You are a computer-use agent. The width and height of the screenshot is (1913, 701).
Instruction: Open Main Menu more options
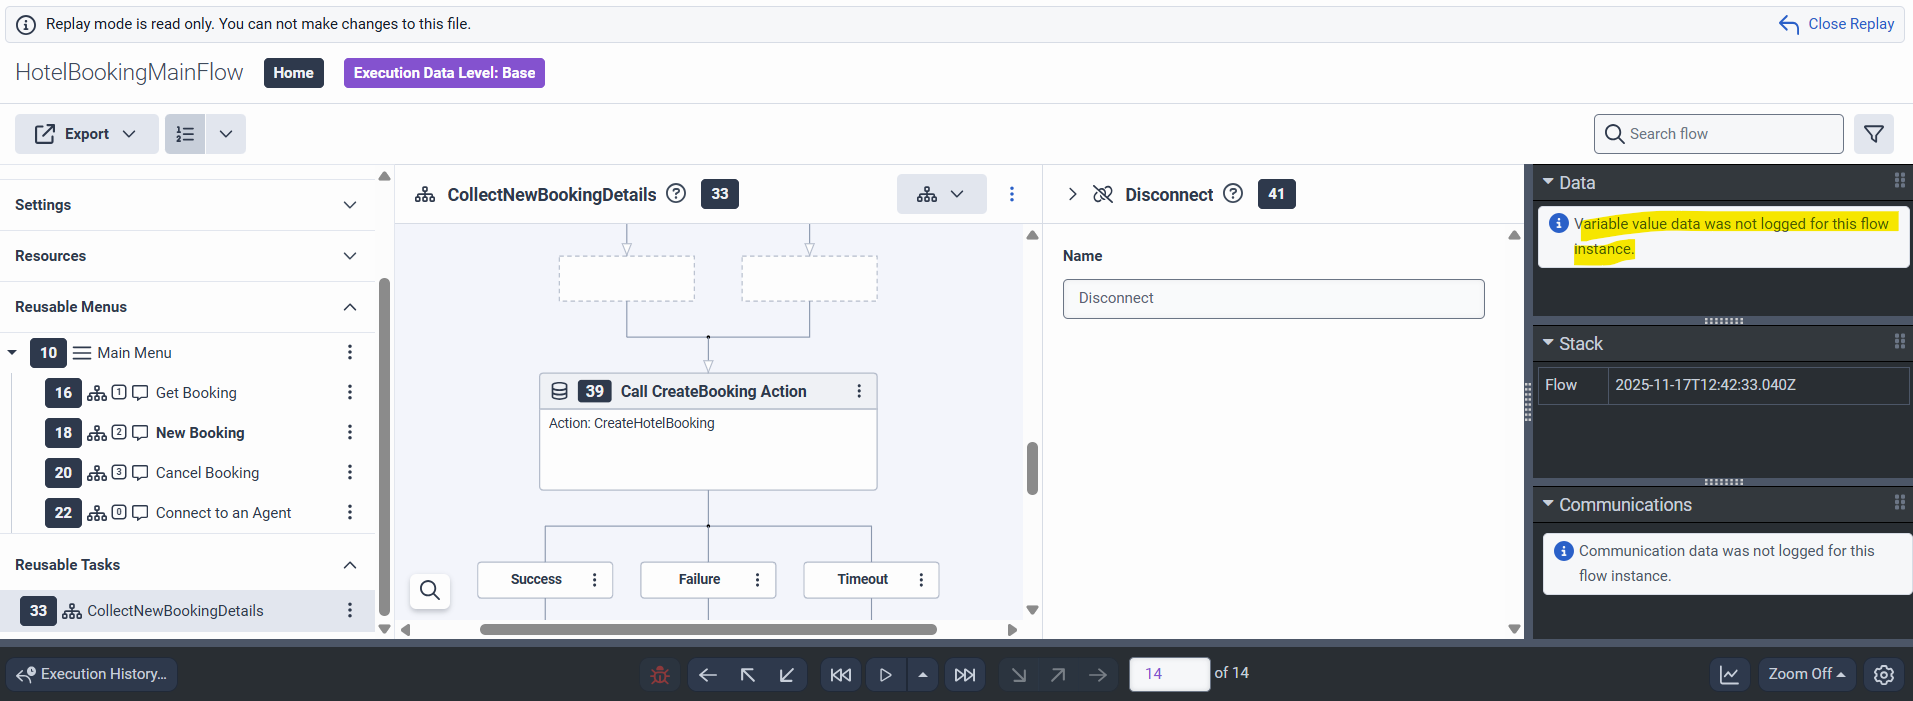point(350,352)
